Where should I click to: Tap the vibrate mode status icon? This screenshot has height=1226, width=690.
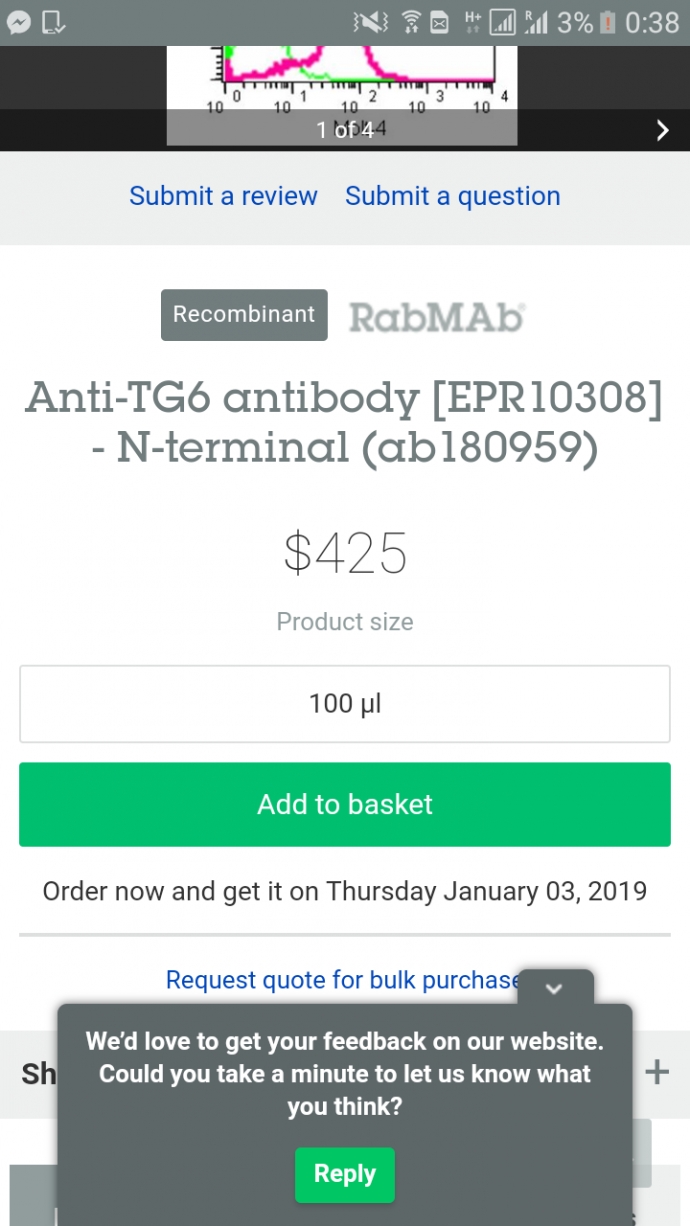click(x=371, y=22)
